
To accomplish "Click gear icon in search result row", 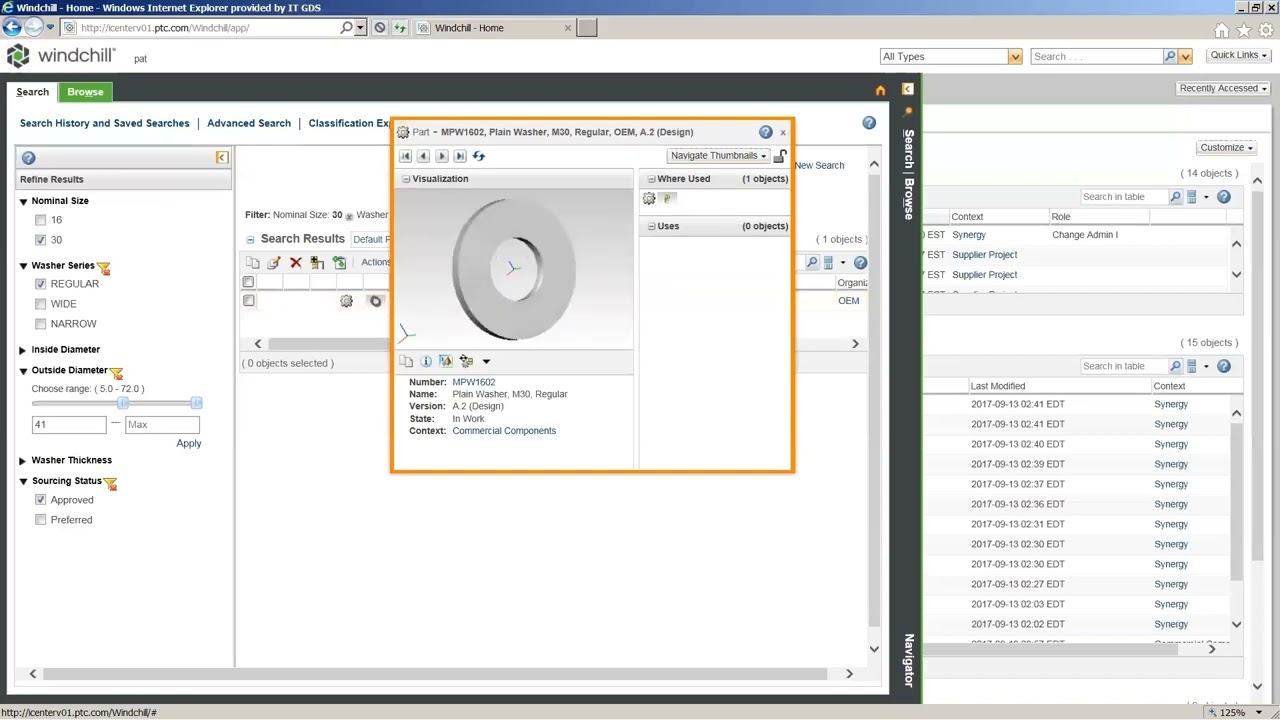I will pyautogui.click(x=346, y=301).
